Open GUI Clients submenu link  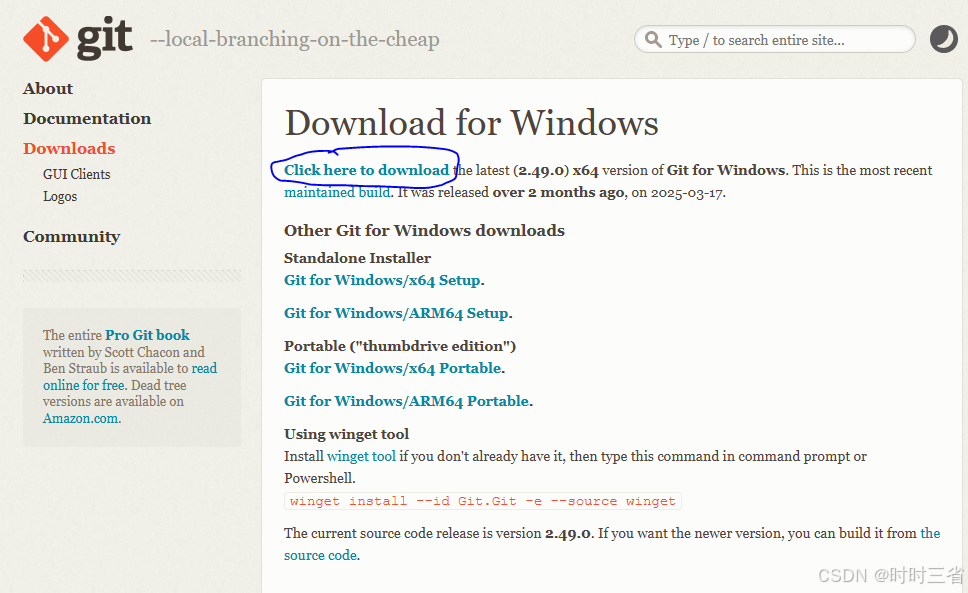[x=77, y=175]
